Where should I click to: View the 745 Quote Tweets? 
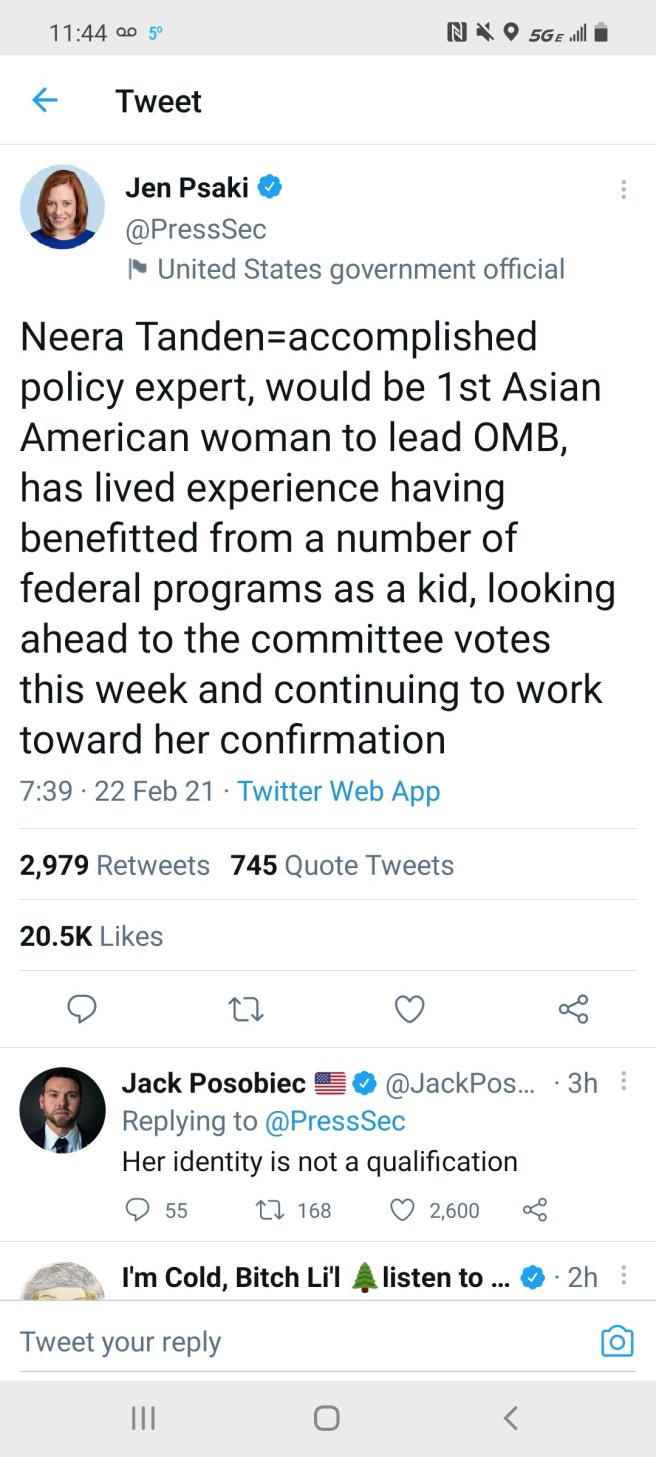click(x=342, y=865)
